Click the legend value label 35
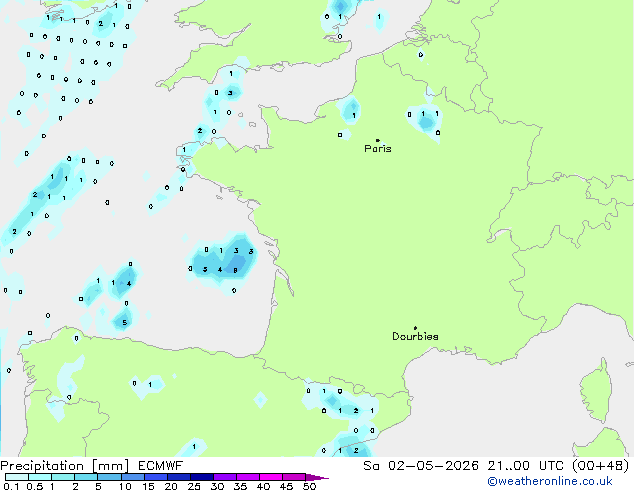634x490 pixels. point(240,486)
